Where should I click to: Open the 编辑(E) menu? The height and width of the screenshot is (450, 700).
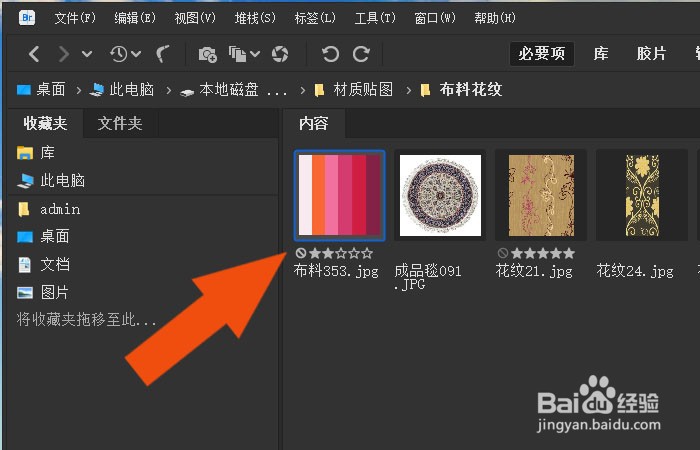tap(135, 18)
